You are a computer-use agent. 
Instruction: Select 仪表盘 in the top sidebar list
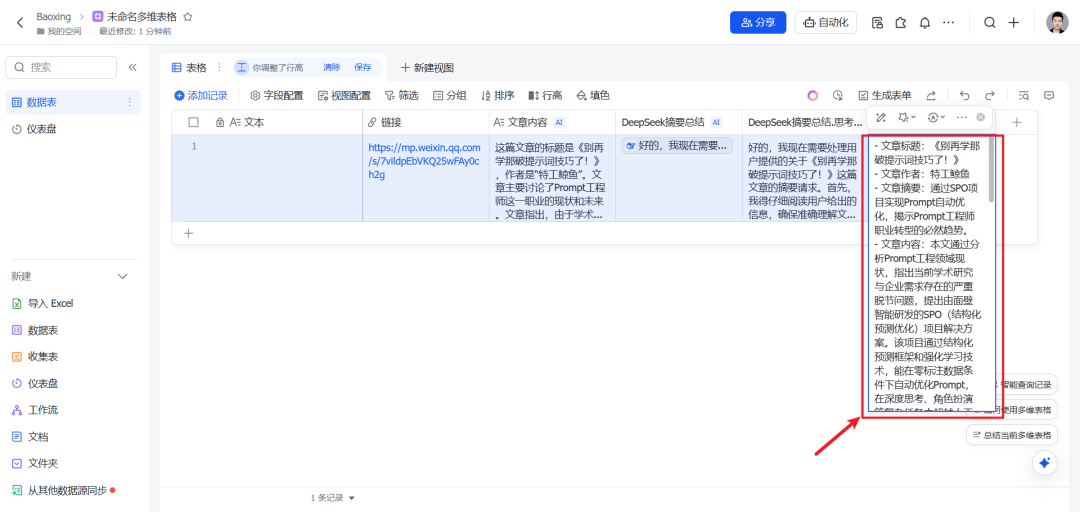[41, 129]
